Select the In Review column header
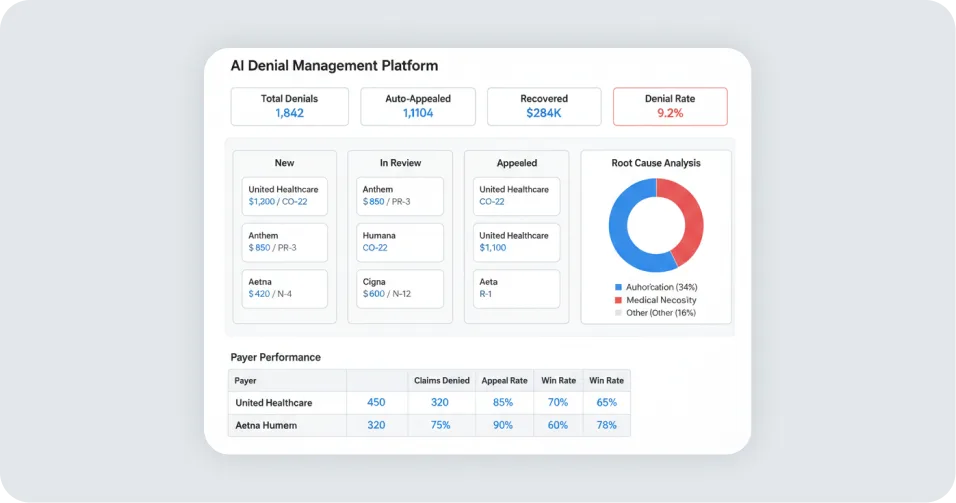This screenshot has width=956, height=503. (x=400, y=163)
